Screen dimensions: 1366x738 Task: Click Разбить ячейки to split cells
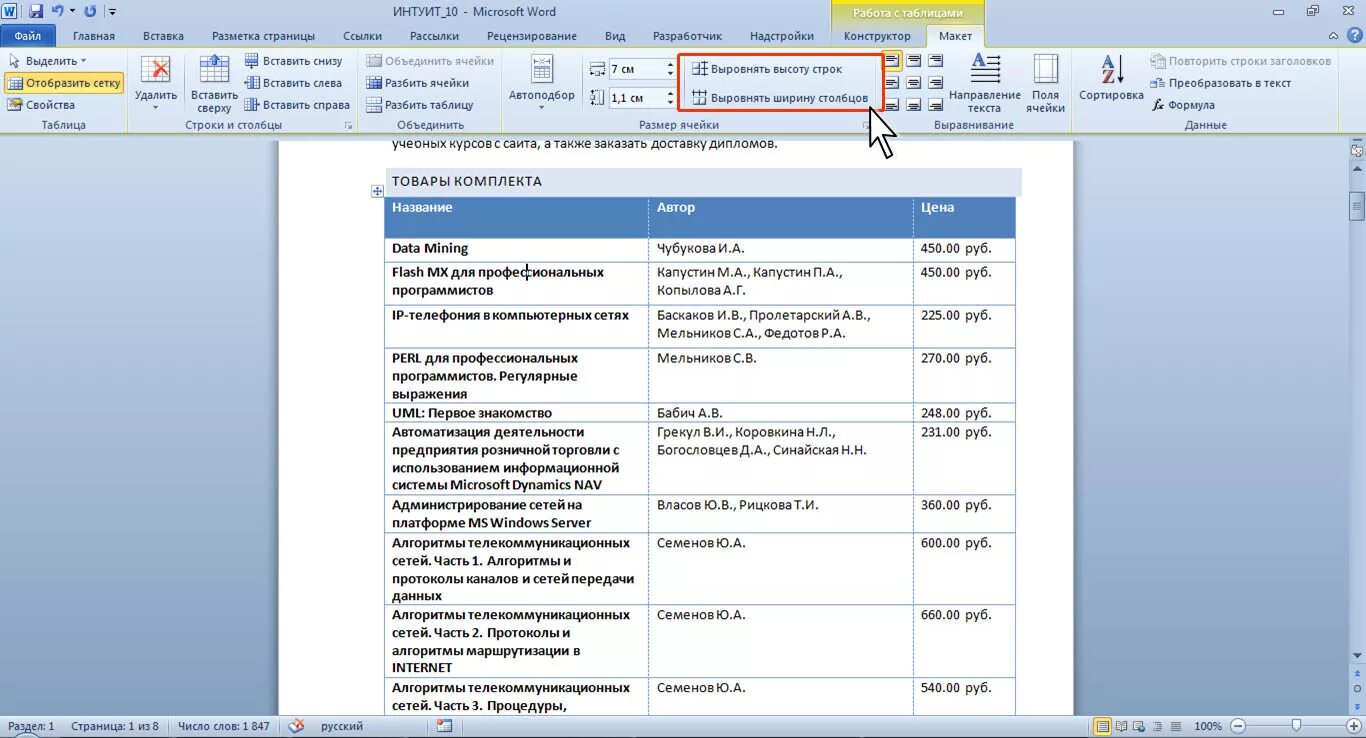point(417,83)
